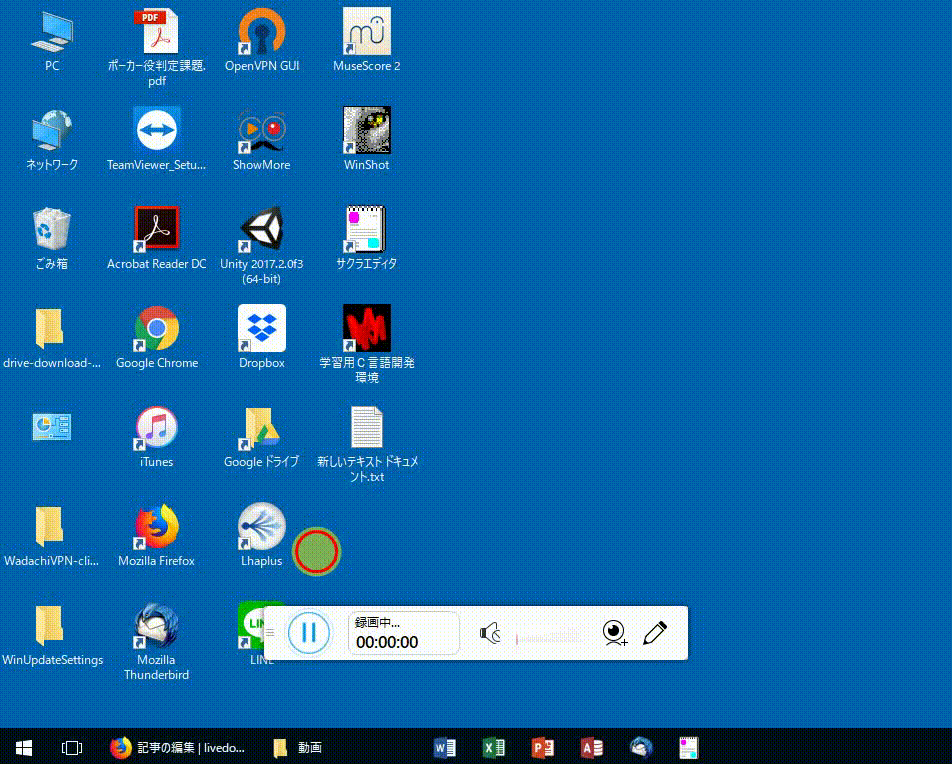This screenshot has height=764, width=952.
Task: Switch to the 動画 folder window
Action: (x=299, y=748)
